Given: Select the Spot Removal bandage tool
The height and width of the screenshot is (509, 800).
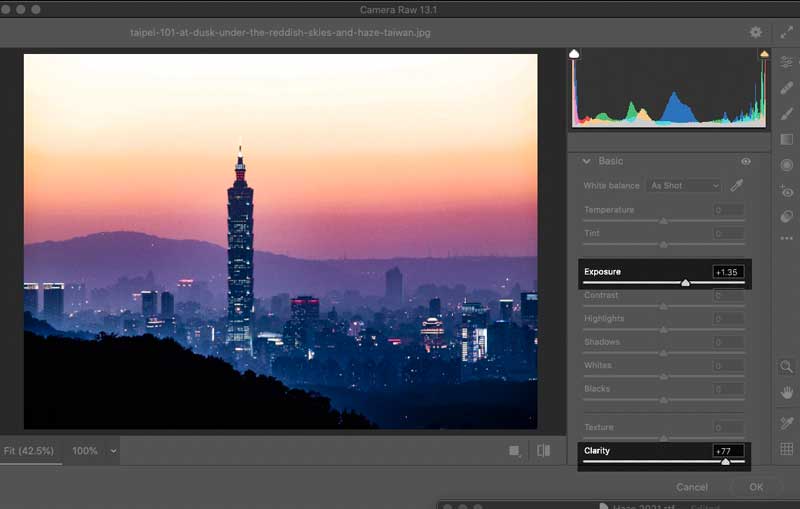Looking at the screenshot, I should click(x=787, y=88).
